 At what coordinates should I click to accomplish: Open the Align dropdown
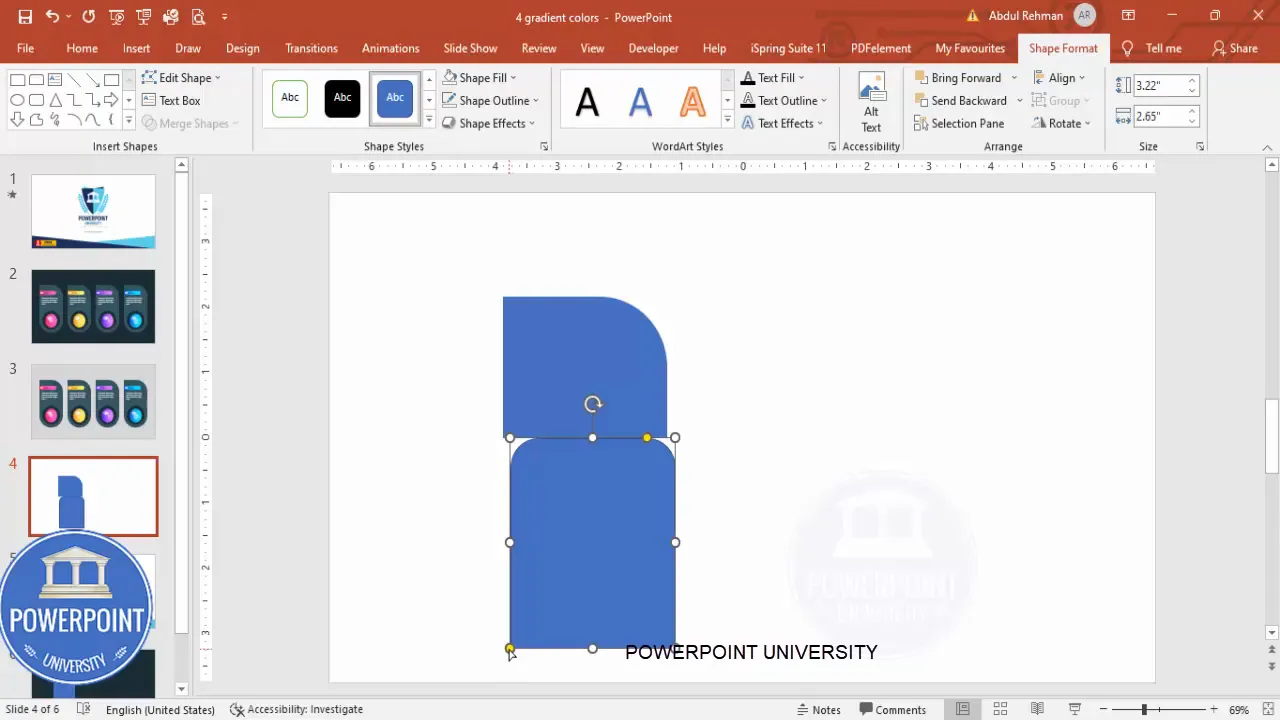click(1060, 77)
